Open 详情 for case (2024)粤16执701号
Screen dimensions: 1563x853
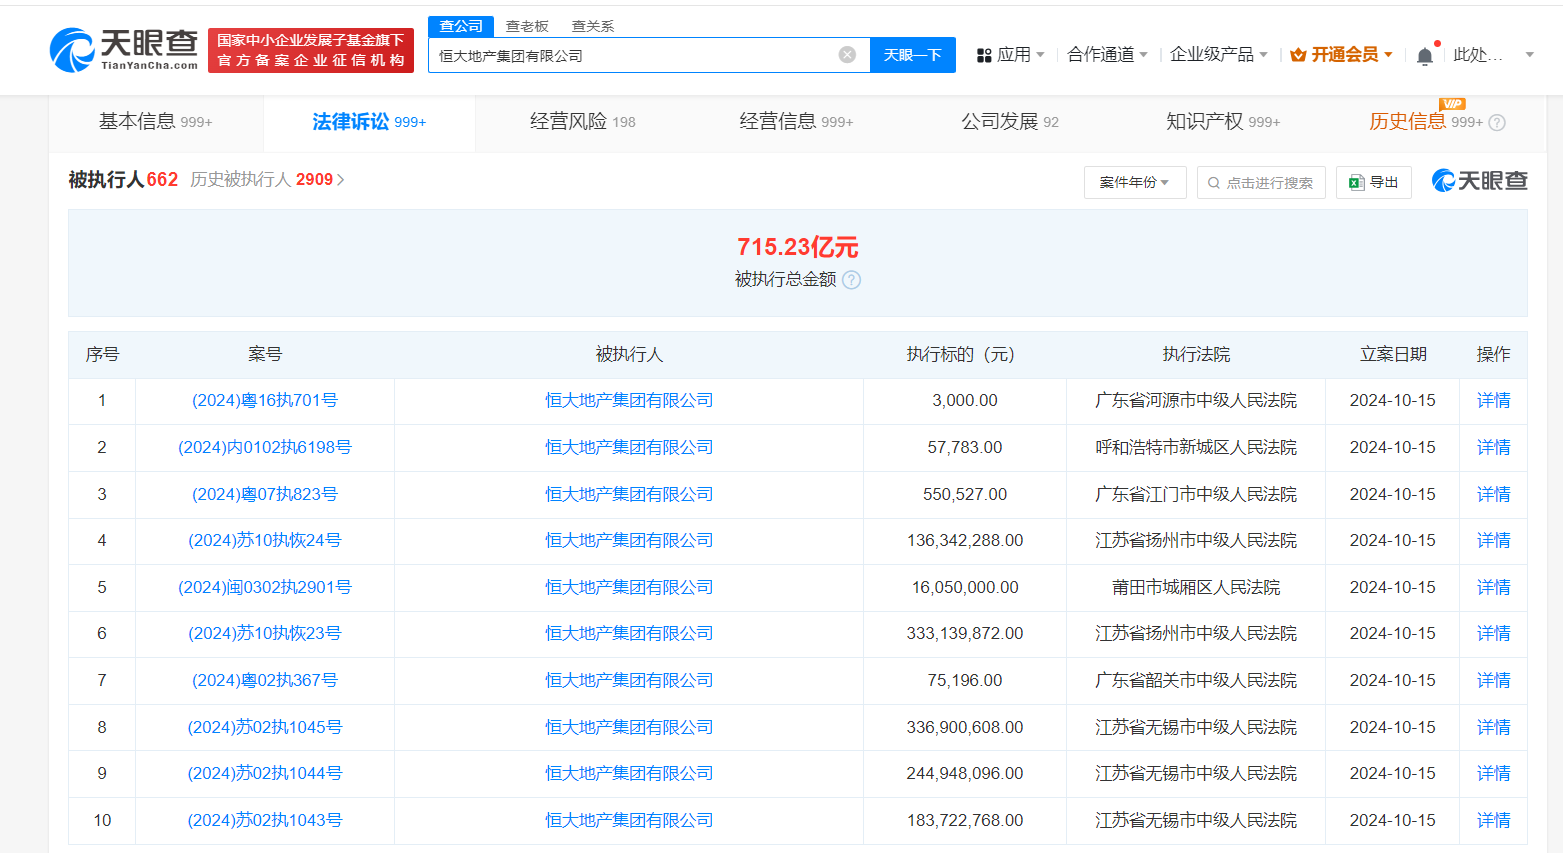tap(1492, 400)
